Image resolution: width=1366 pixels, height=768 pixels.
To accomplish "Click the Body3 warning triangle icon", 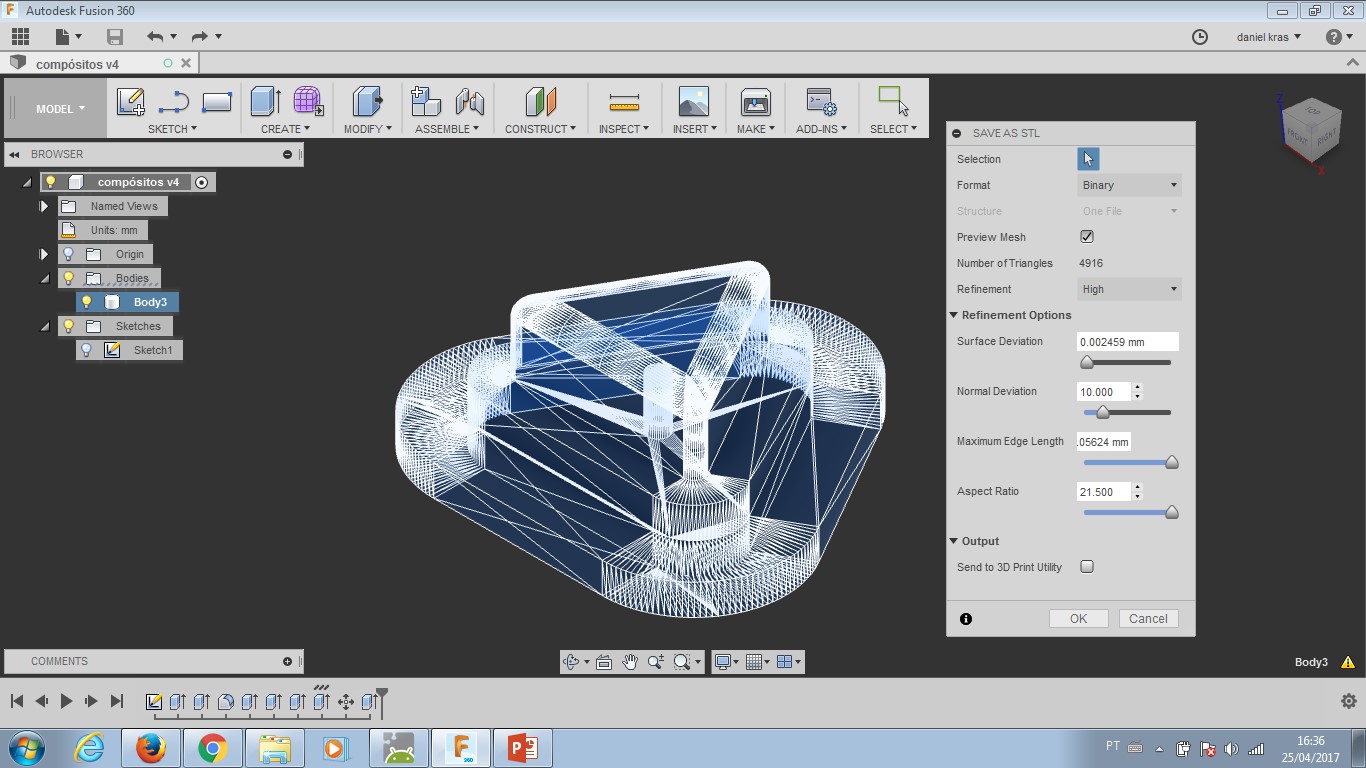I will coord(1348,662).
